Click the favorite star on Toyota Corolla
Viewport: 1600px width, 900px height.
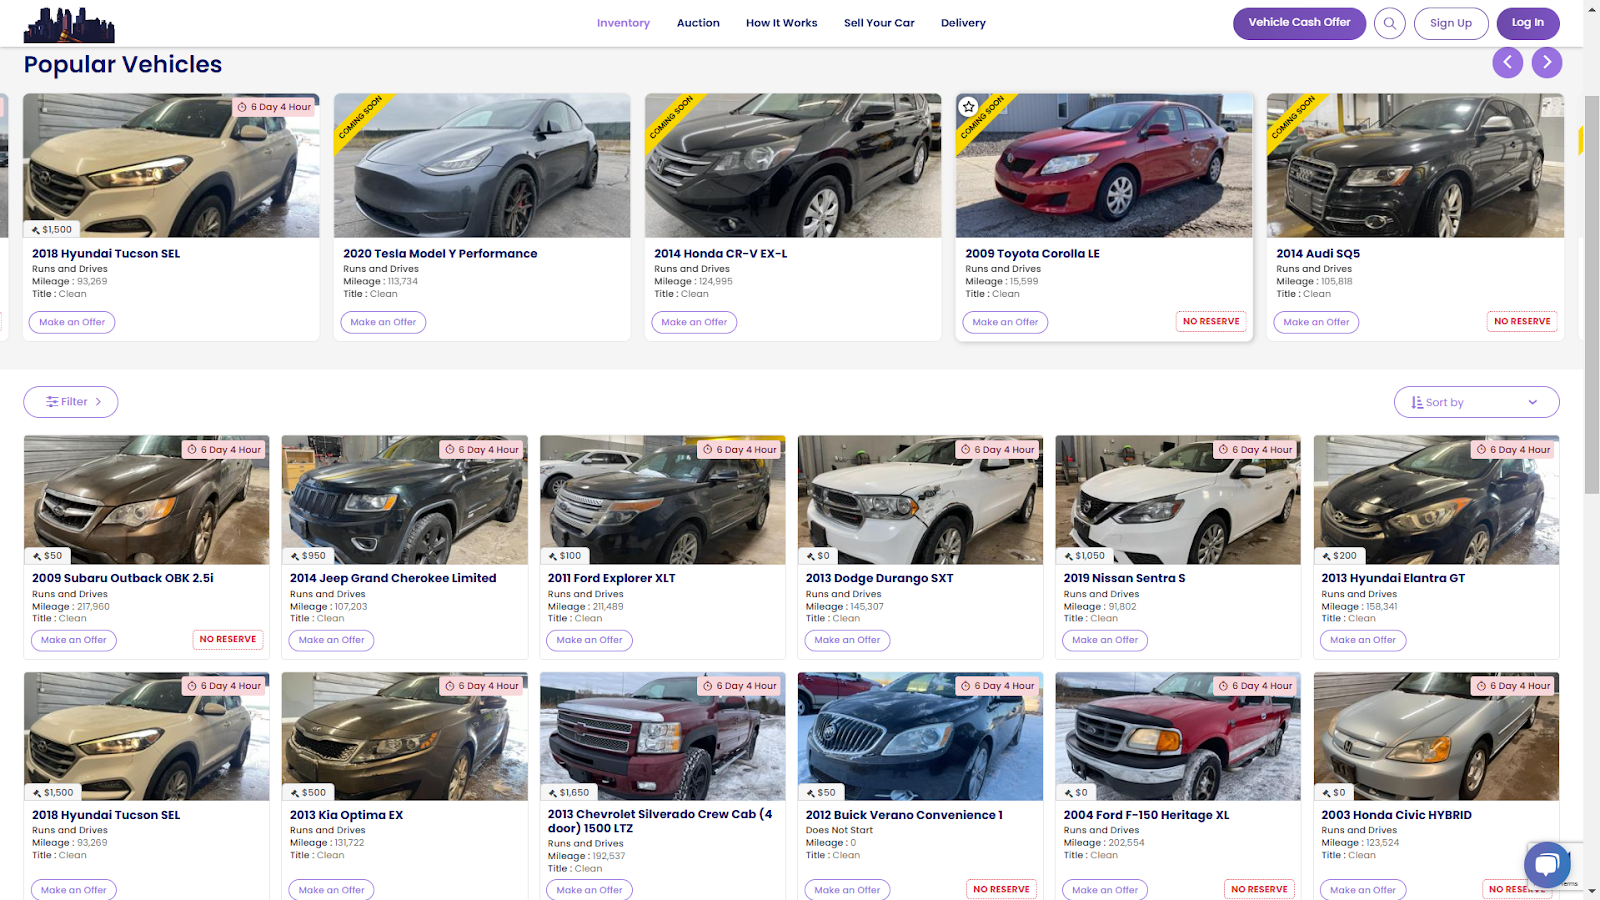point(968,106)
